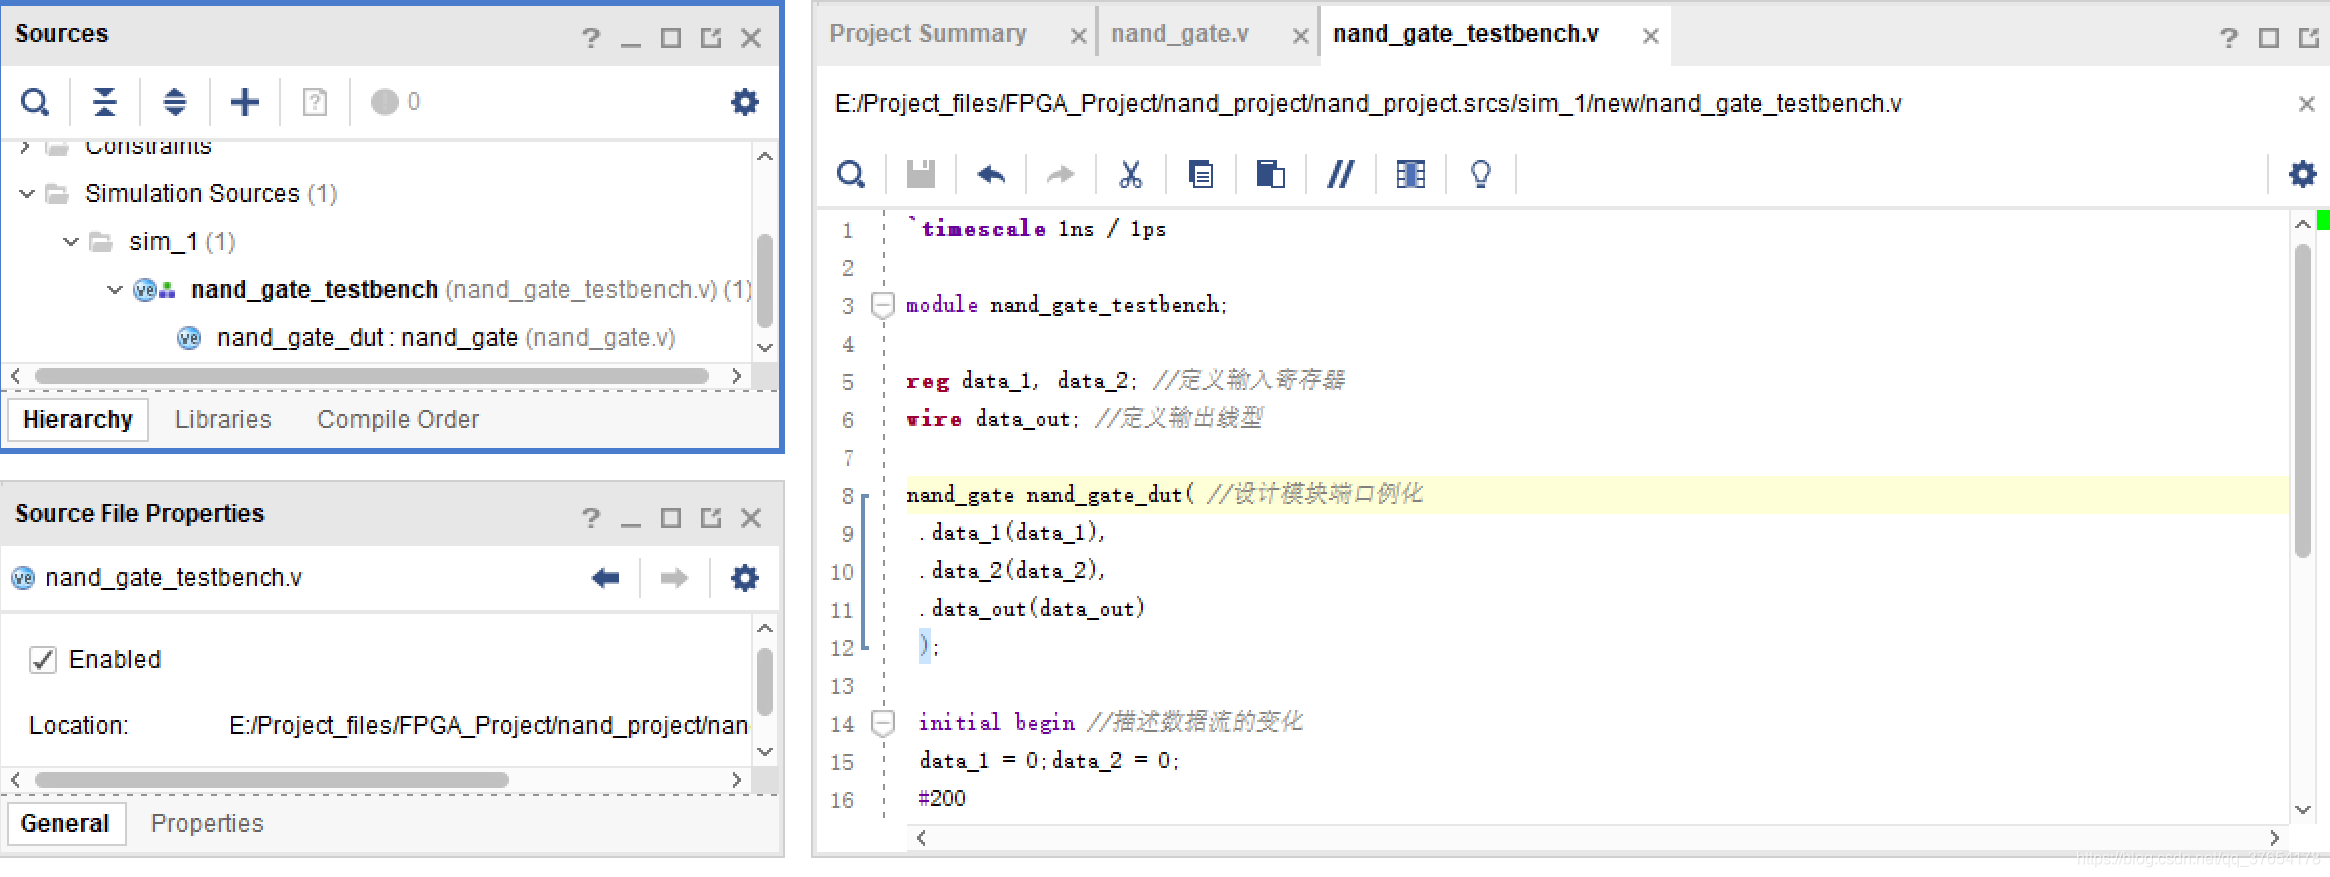Float the Source File Properties panel
The height and width of the screenshot is (877, 2330).
click(711, 518)
